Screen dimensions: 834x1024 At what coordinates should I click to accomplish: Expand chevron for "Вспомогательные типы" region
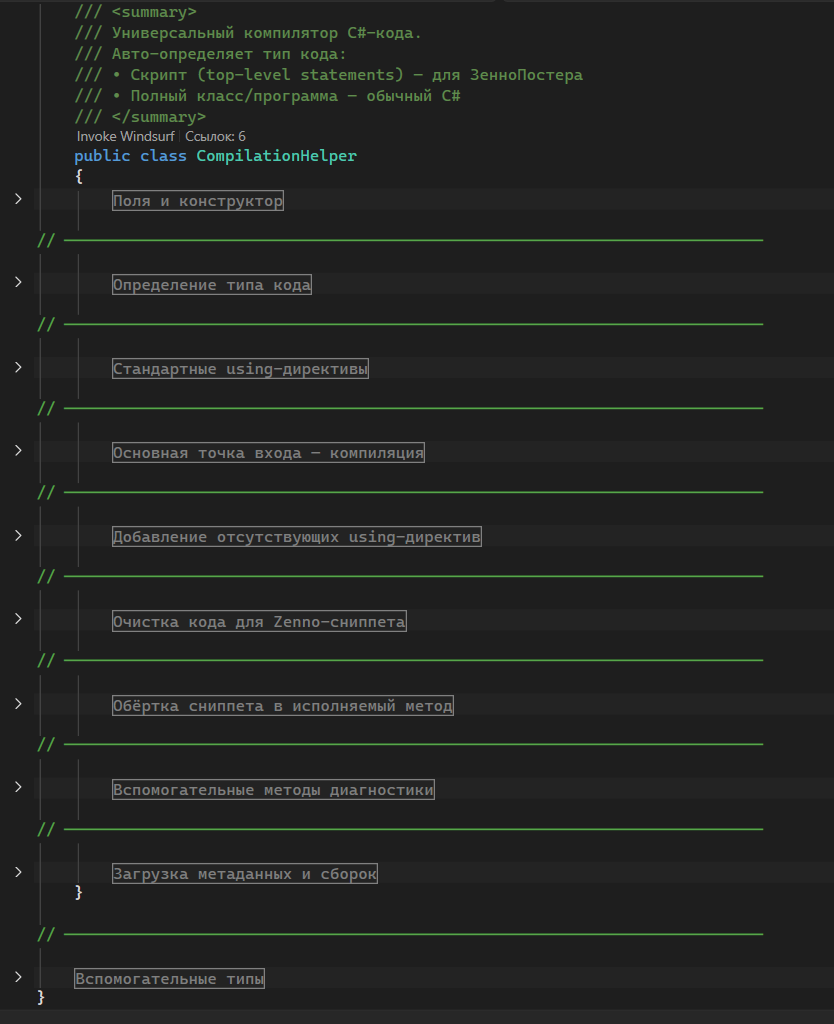tap(18, 978)
